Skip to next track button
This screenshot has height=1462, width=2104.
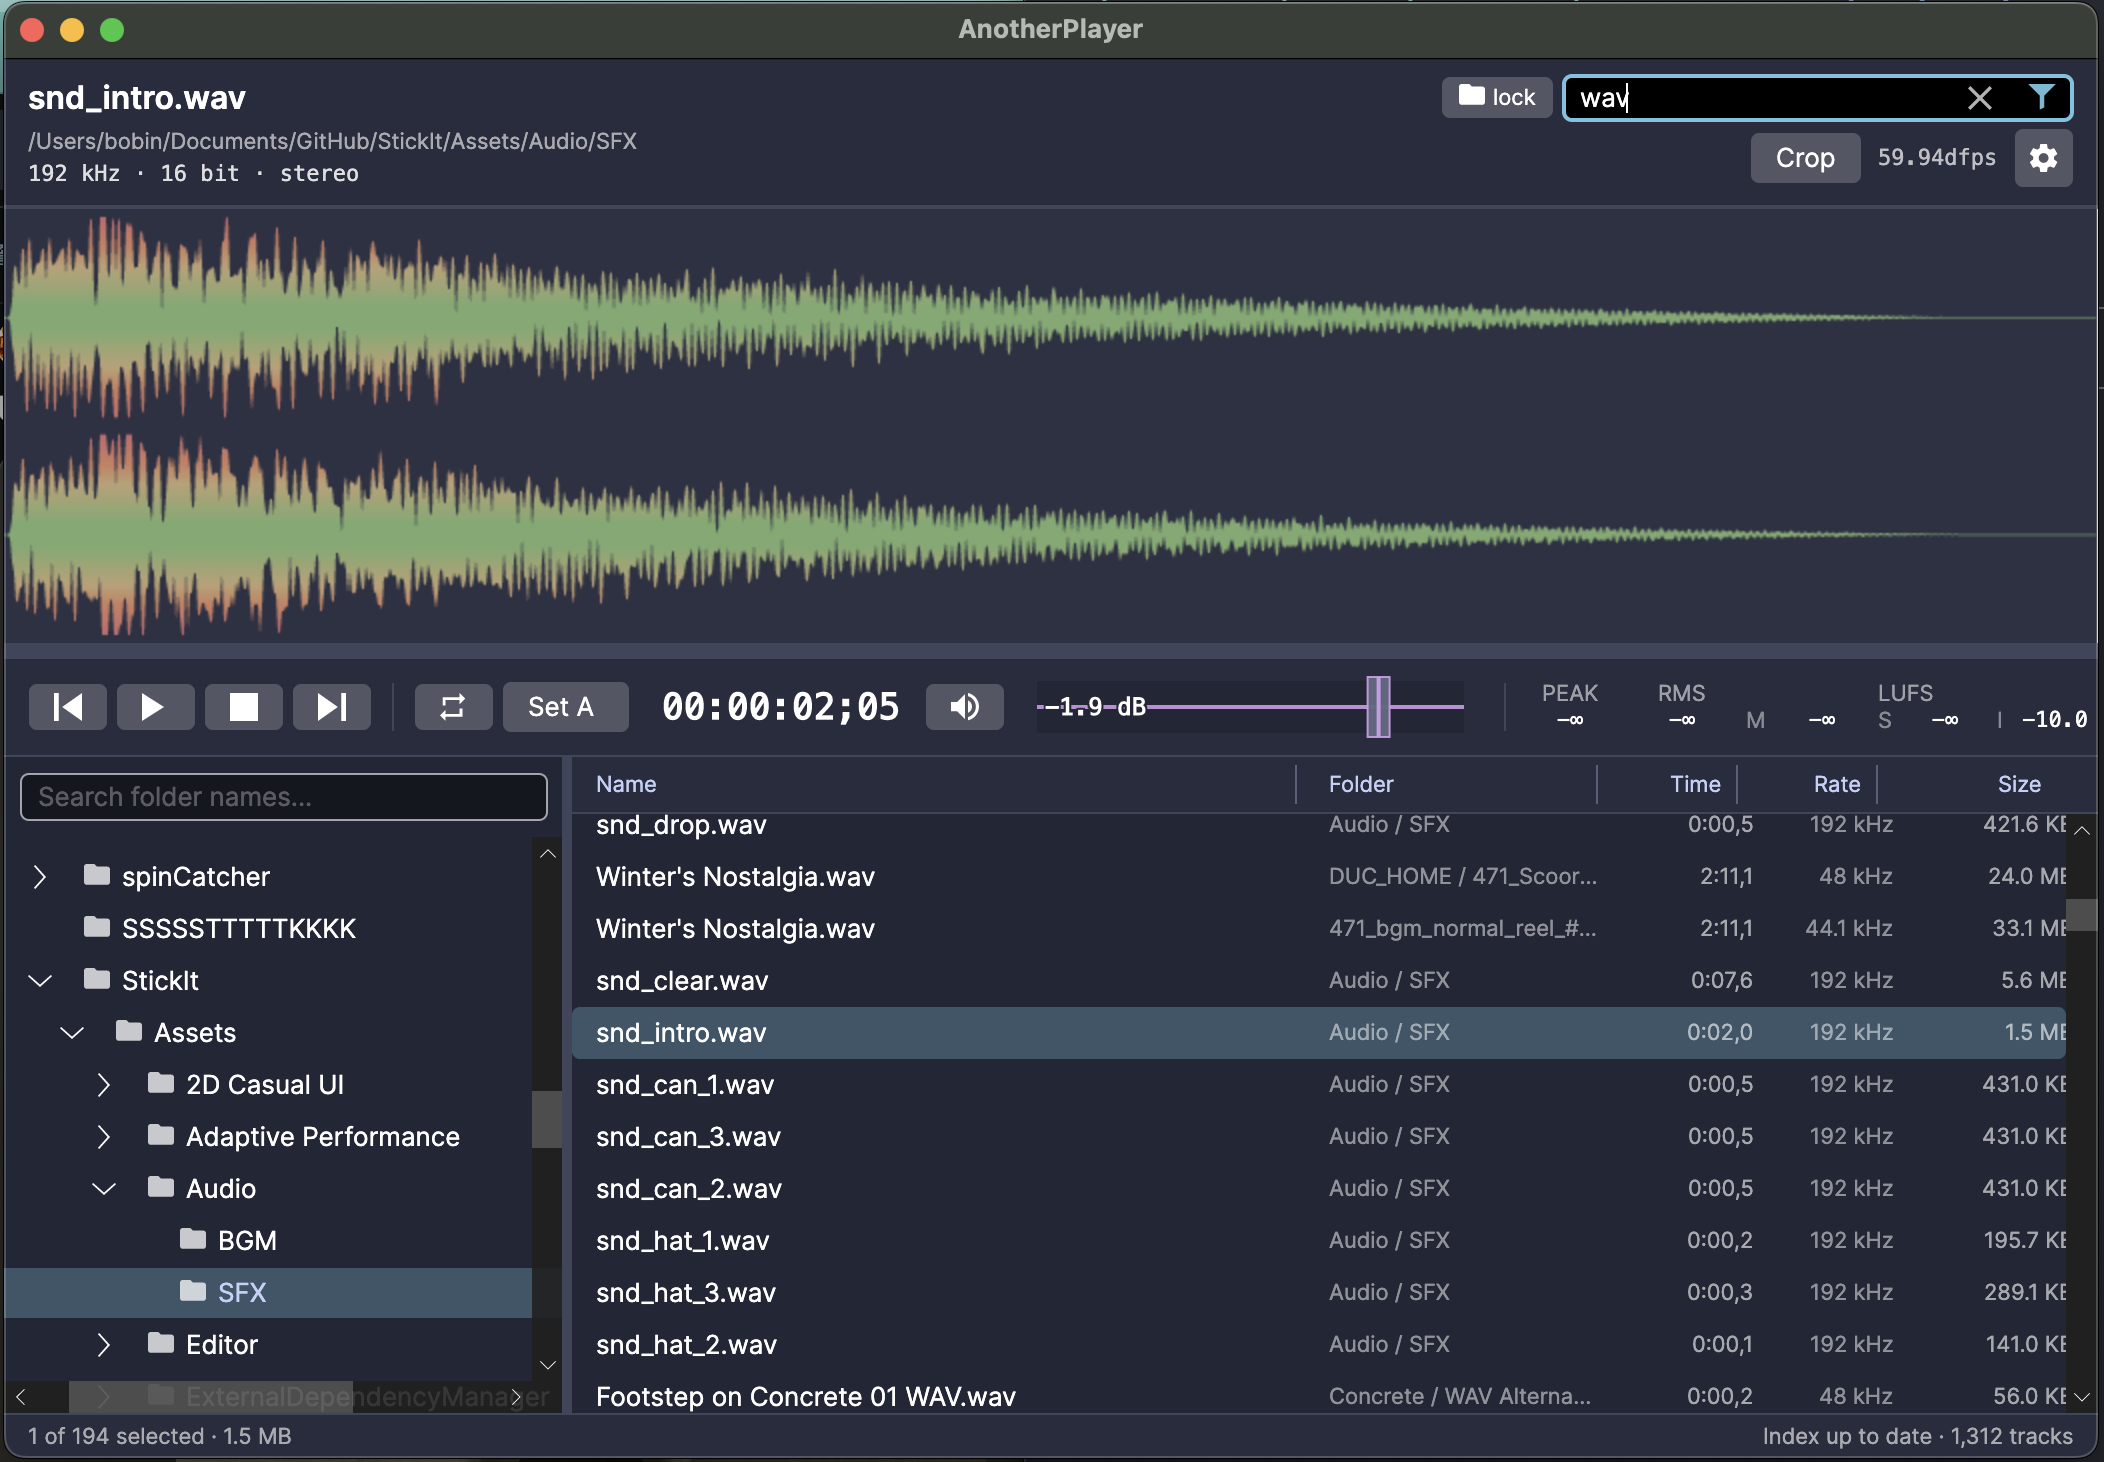point(331,707)
